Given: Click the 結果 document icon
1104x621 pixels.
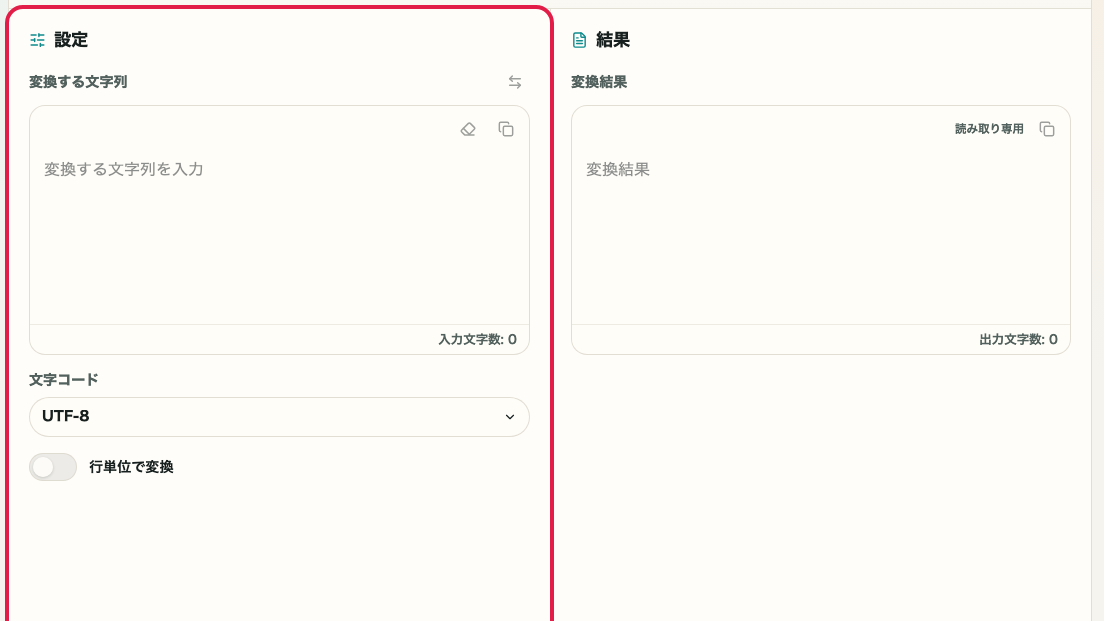Looking at the screenshot, I should [x=579, y=40].
